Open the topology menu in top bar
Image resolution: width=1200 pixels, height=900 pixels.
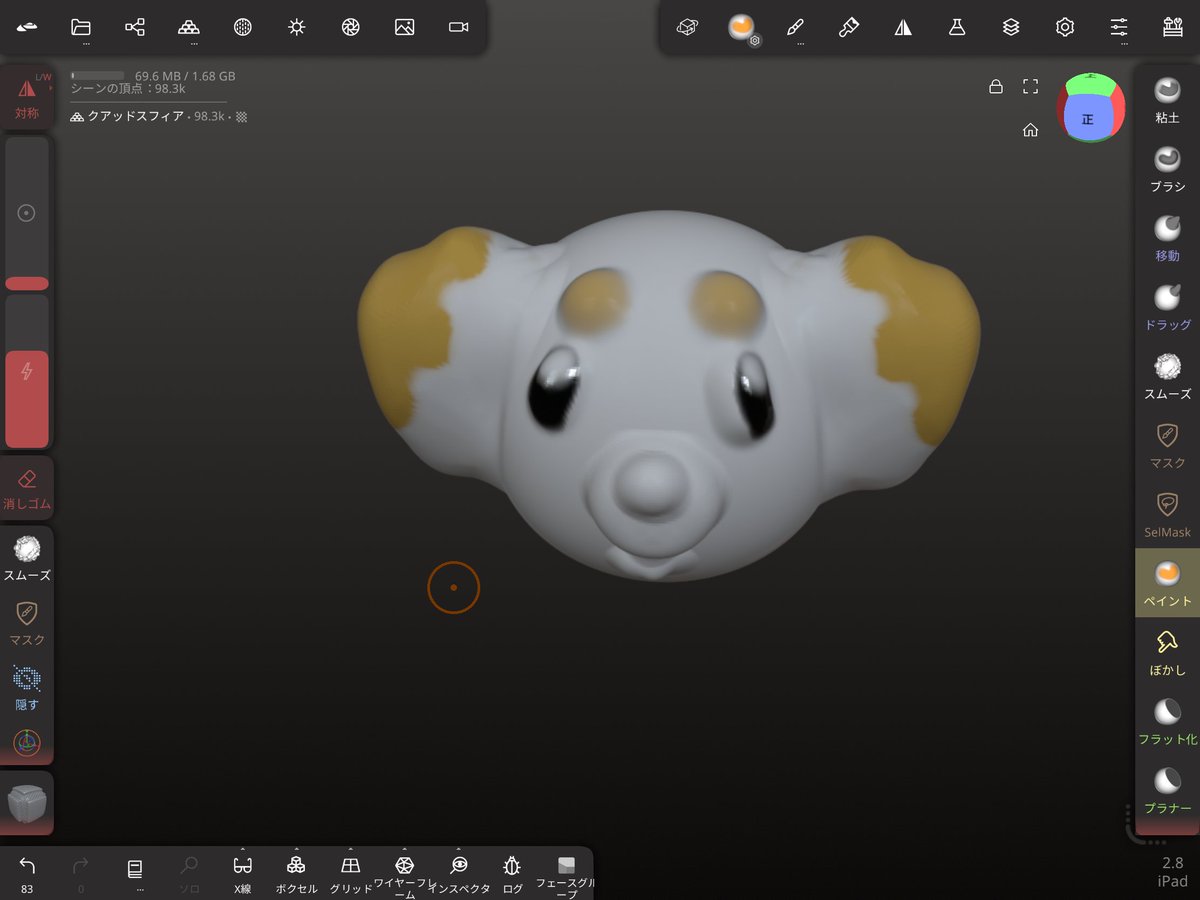(x=189, y=28)
